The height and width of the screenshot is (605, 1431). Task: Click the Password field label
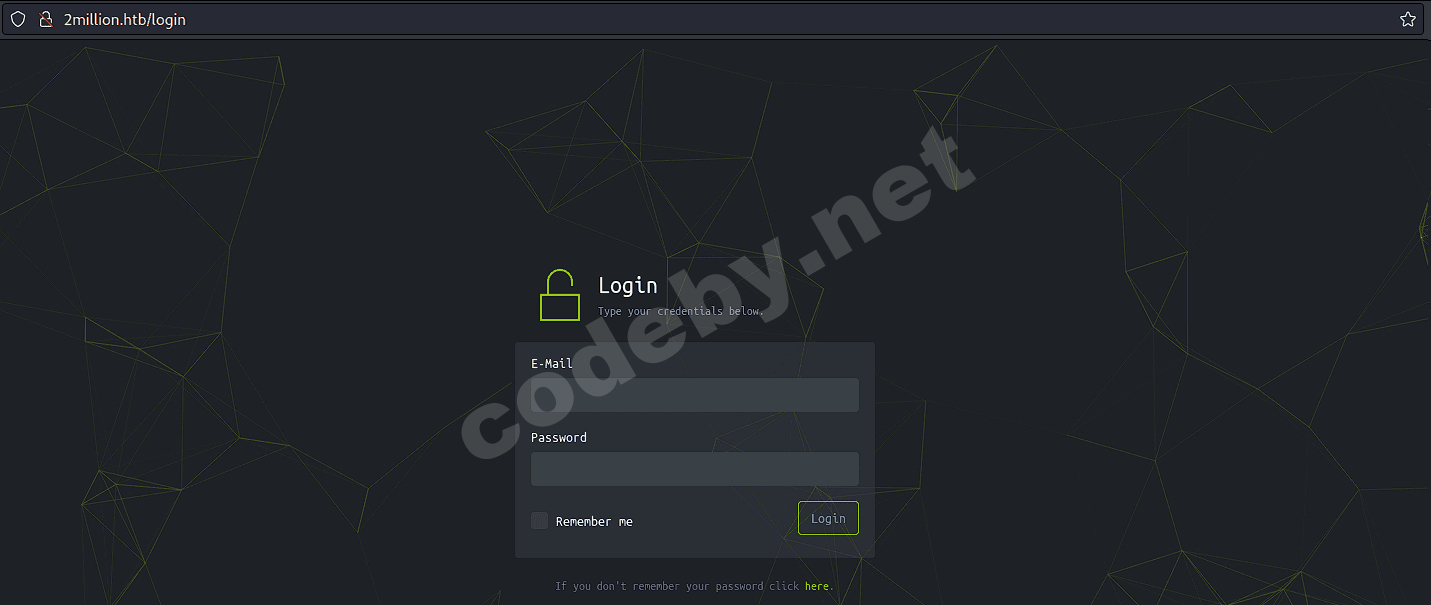559,437
